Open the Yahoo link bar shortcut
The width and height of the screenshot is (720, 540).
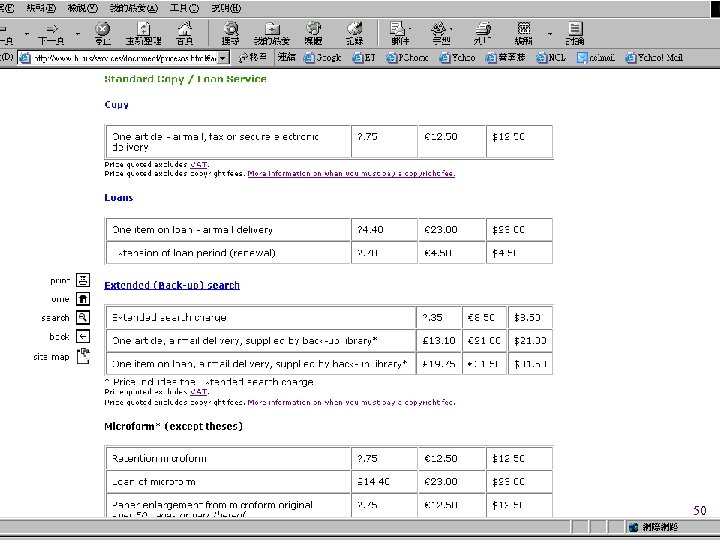point(457,57)
